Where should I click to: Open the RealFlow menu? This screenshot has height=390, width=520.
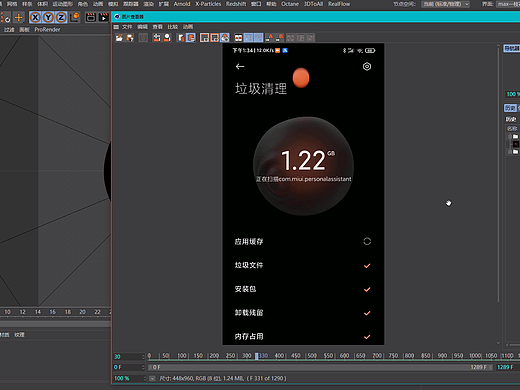(x=339, y=4)
